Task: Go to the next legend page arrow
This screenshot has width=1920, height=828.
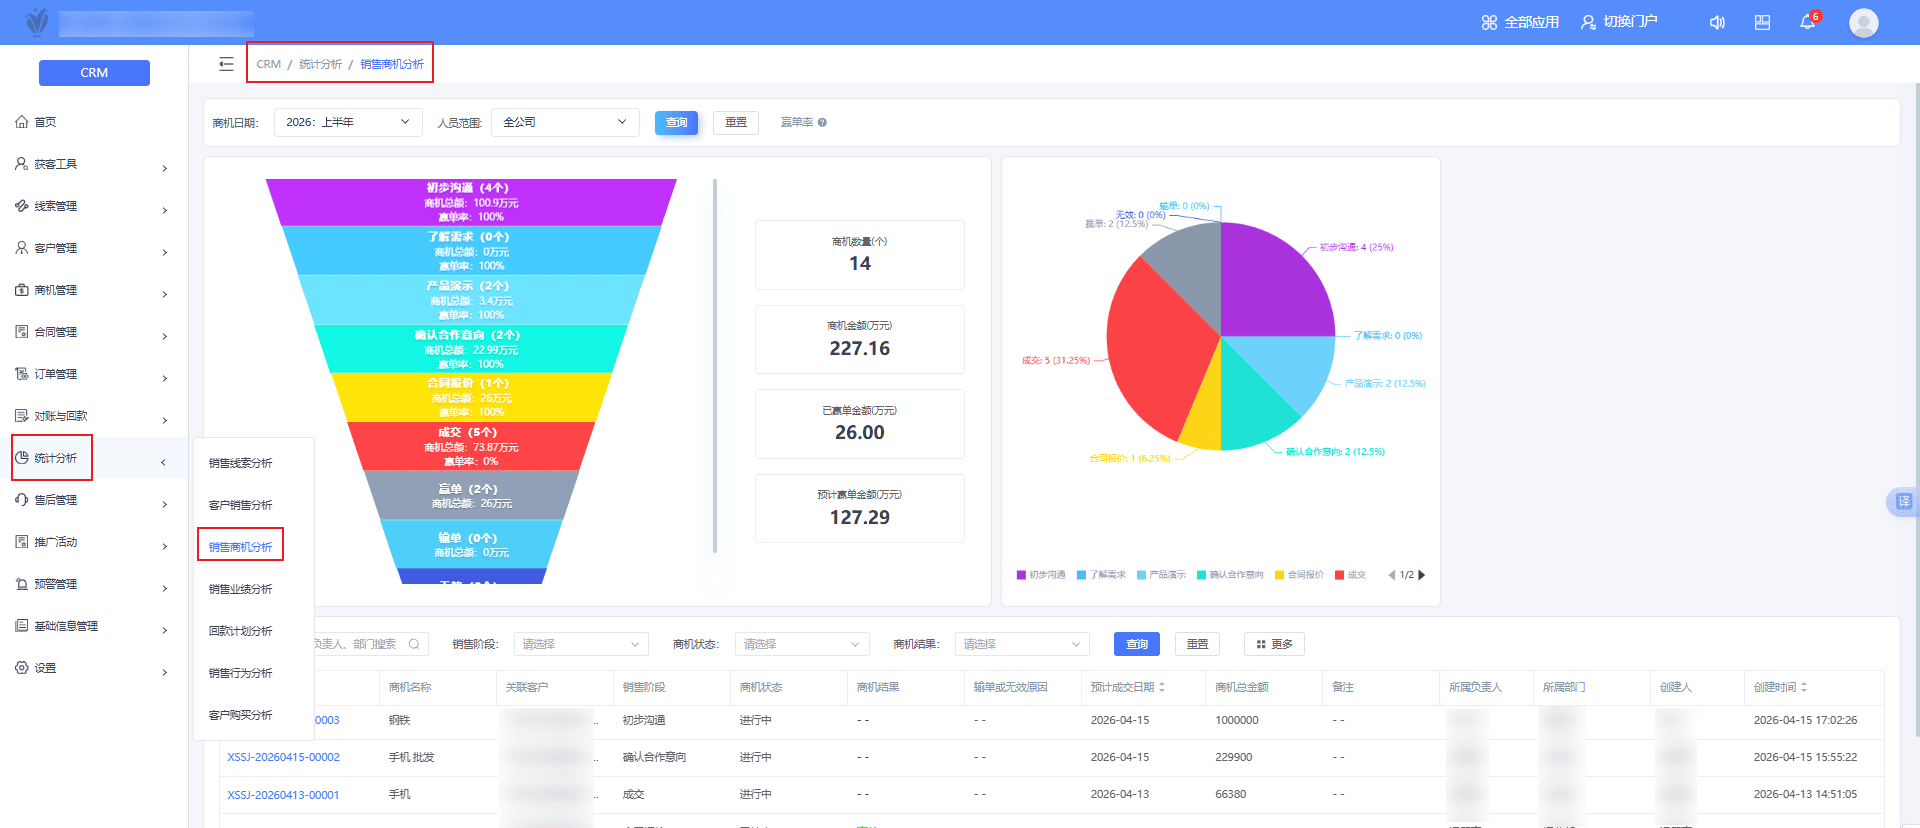Action: click(x=1422, y=575)
